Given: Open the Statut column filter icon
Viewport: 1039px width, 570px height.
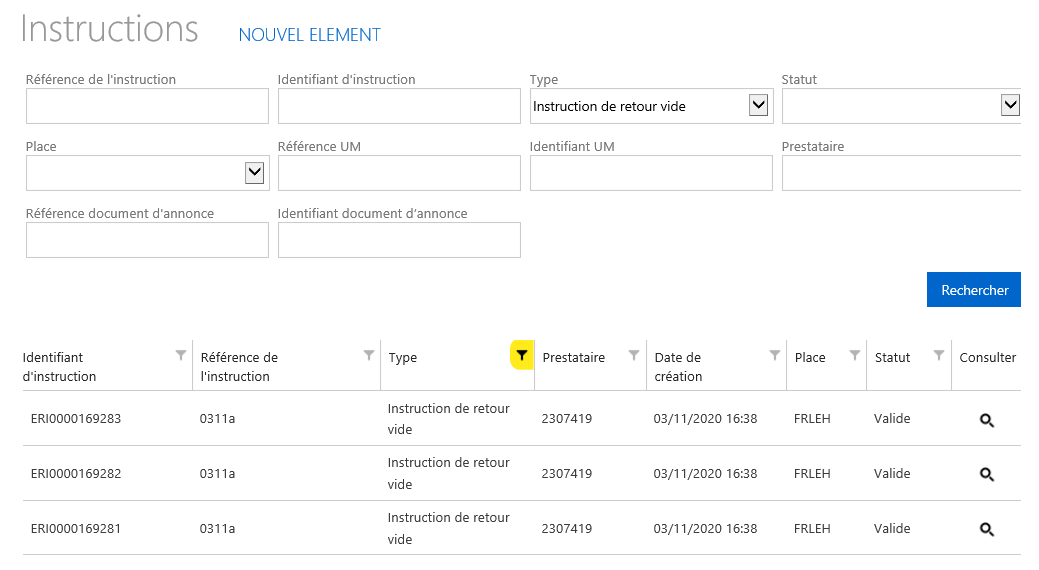Looking at the screenshot, I should point(939,355).
